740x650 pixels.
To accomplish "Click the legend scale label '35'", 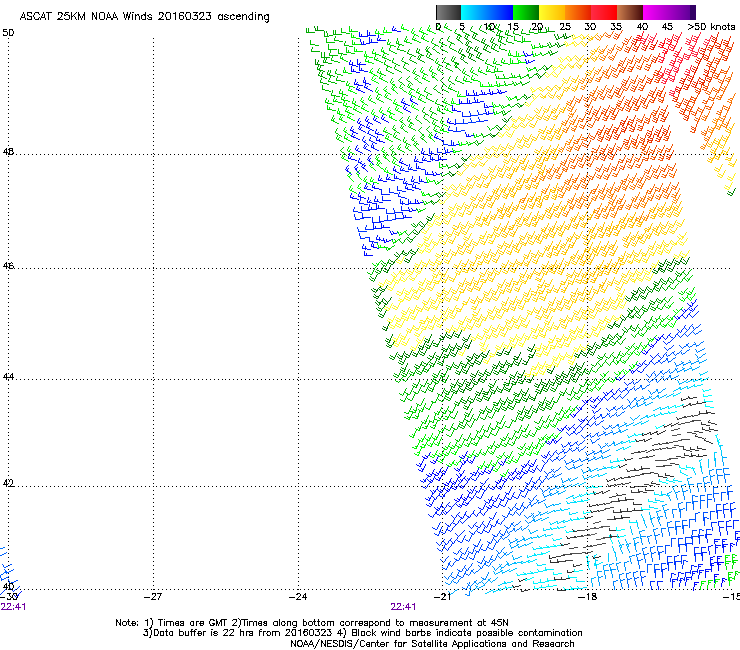I will [616, 27].
